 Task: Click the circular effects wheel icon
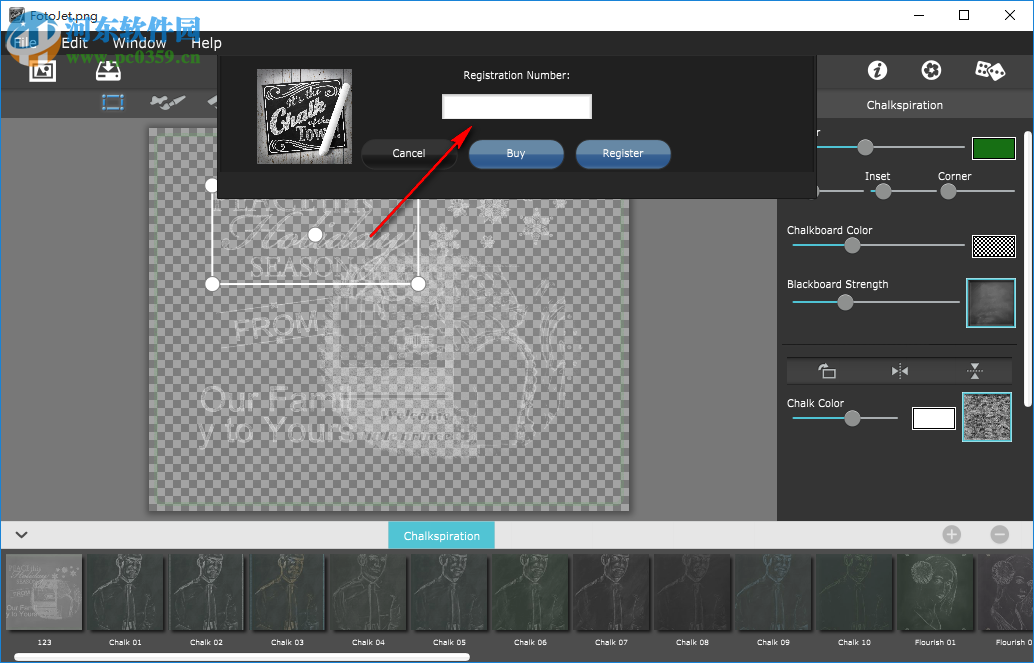click(931, 70)
